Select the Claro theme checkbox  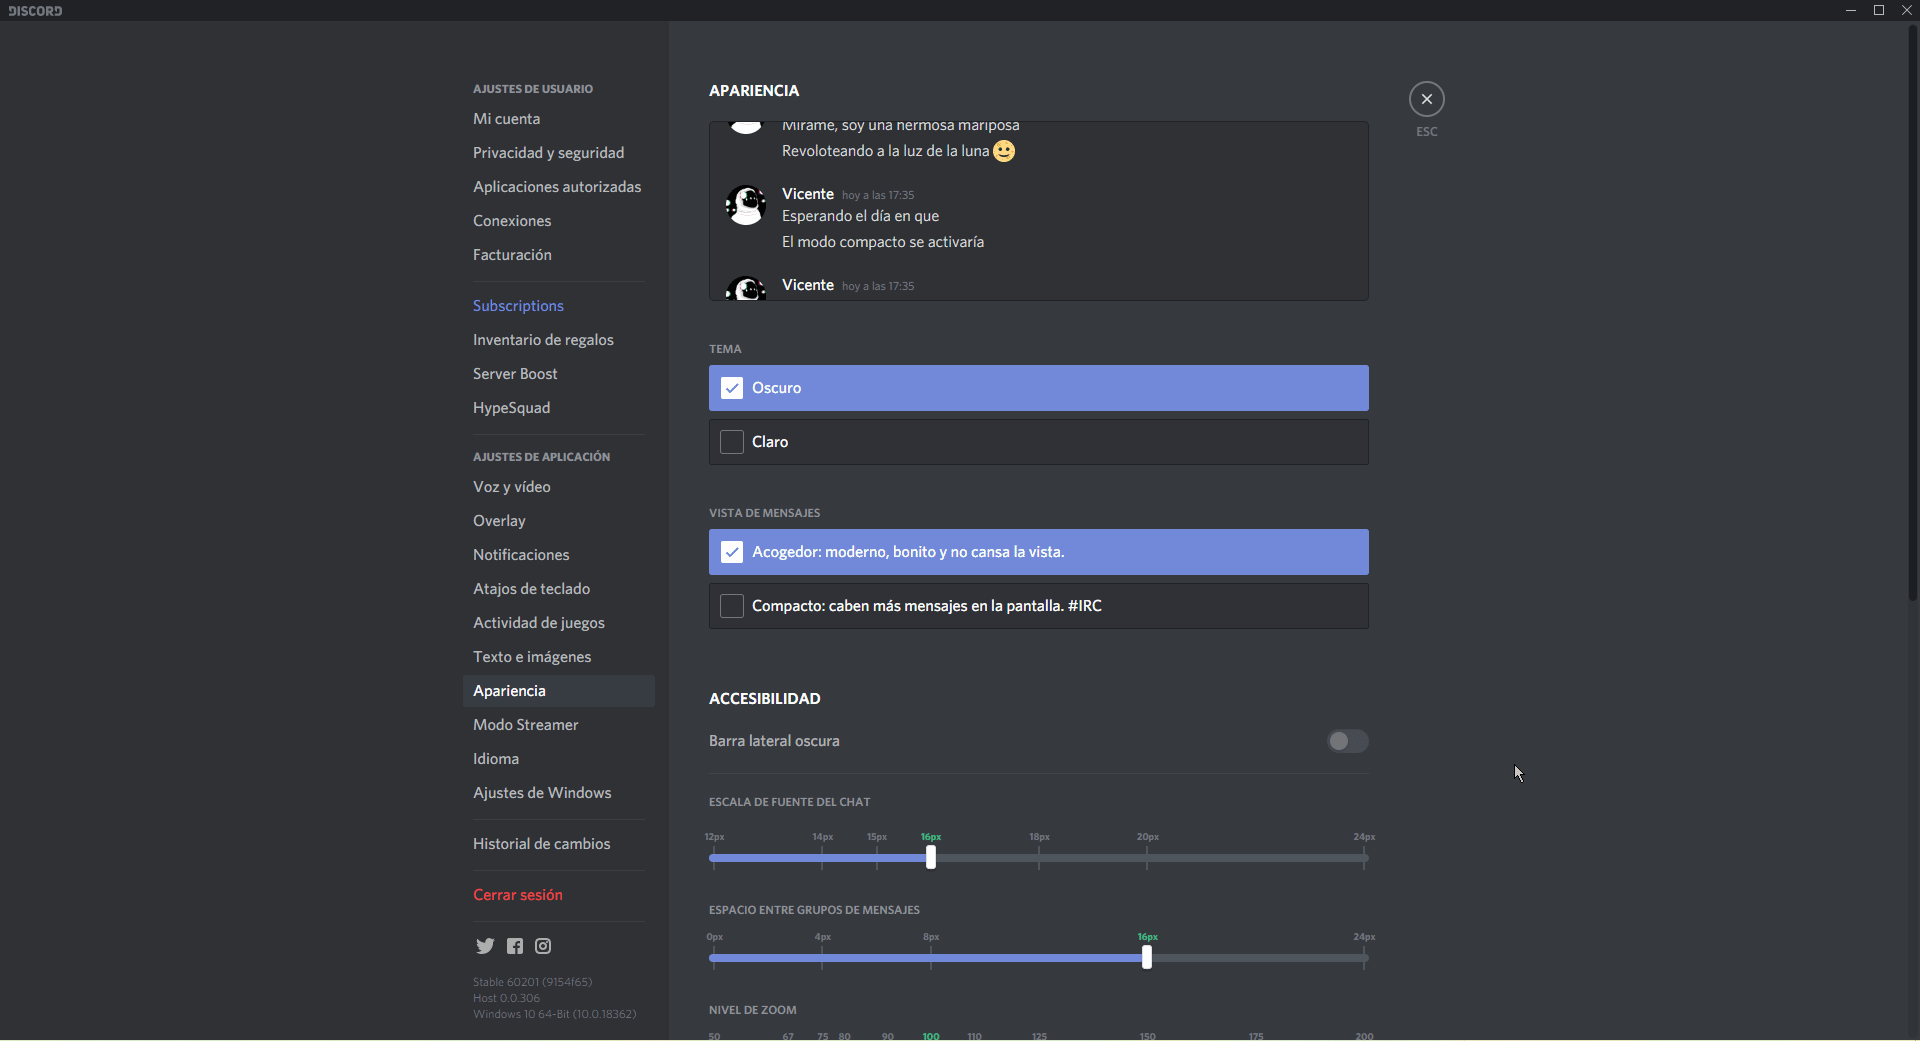tap(732, 442)
